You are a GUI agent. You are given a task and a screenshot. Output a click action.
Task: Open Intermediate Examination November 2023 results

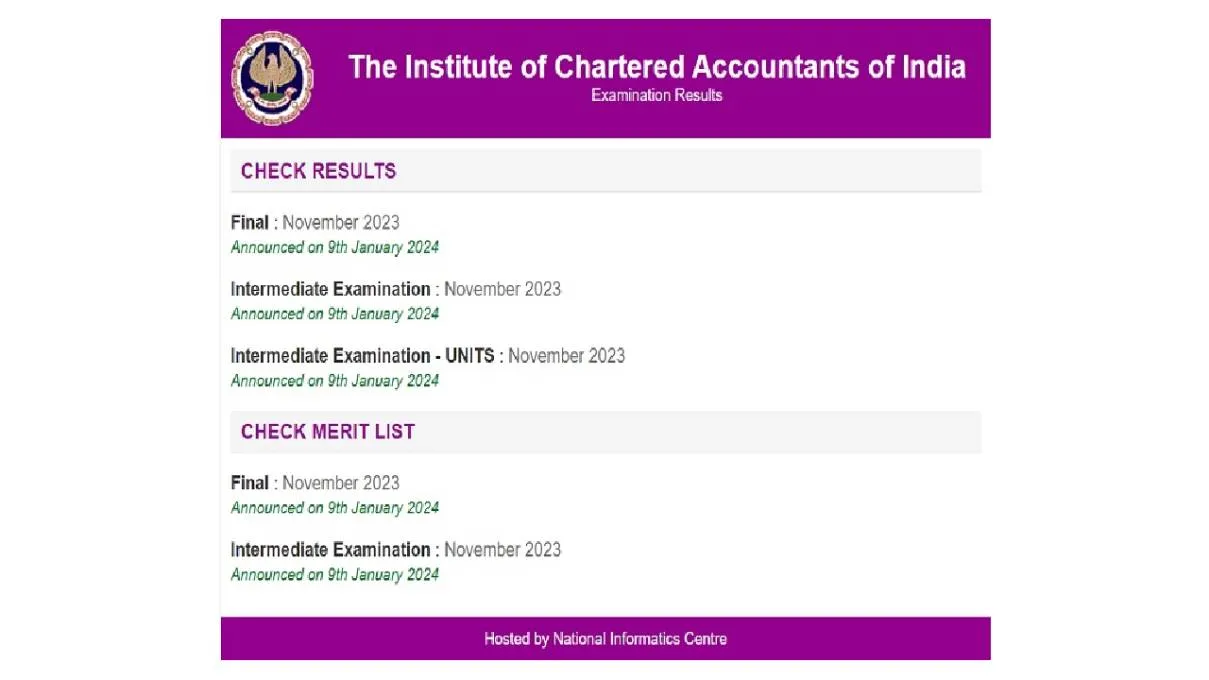click(396, 289)
